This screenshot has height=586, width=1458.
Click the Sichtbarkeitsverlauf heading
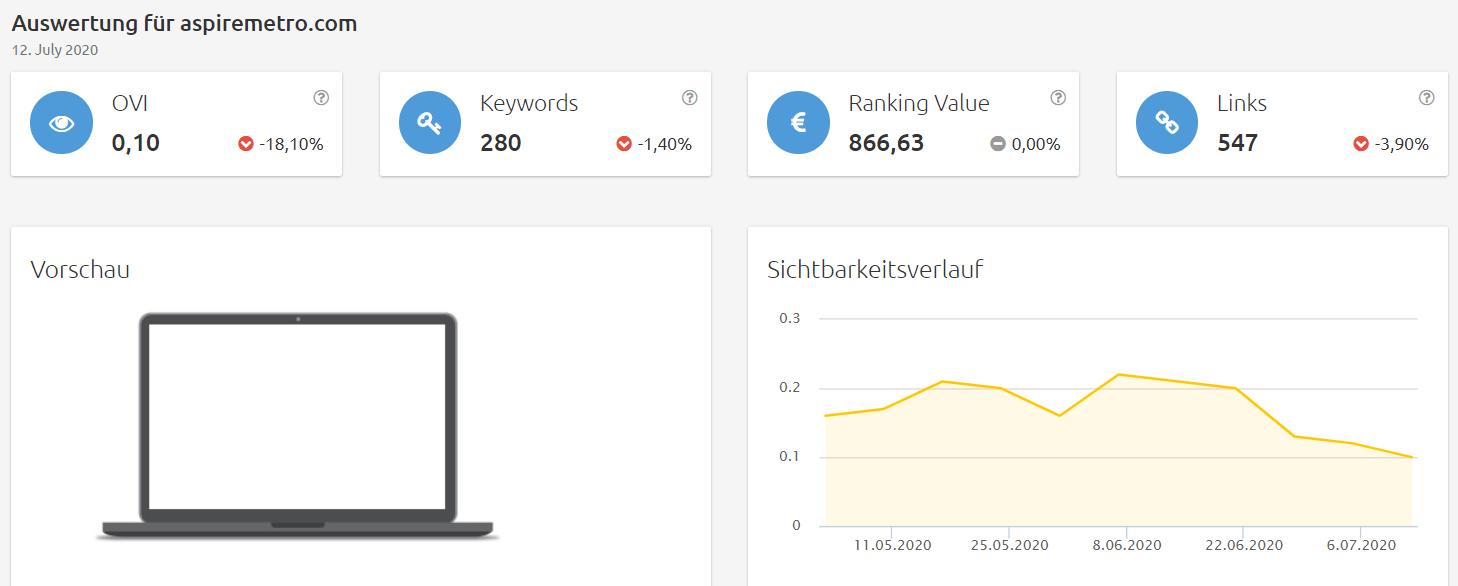pyautogui.click(x=875, y=270)
